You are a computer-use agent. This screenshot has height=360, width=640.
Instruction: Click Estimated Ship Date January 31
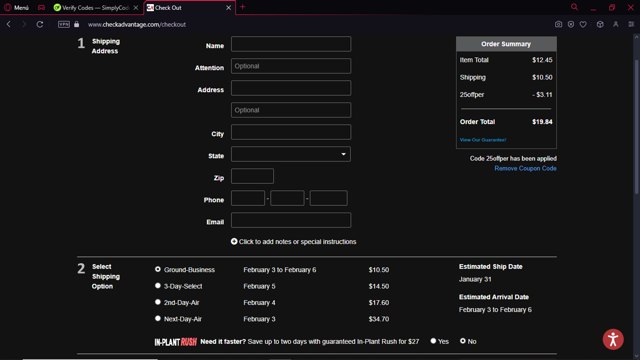pos(475,279)
